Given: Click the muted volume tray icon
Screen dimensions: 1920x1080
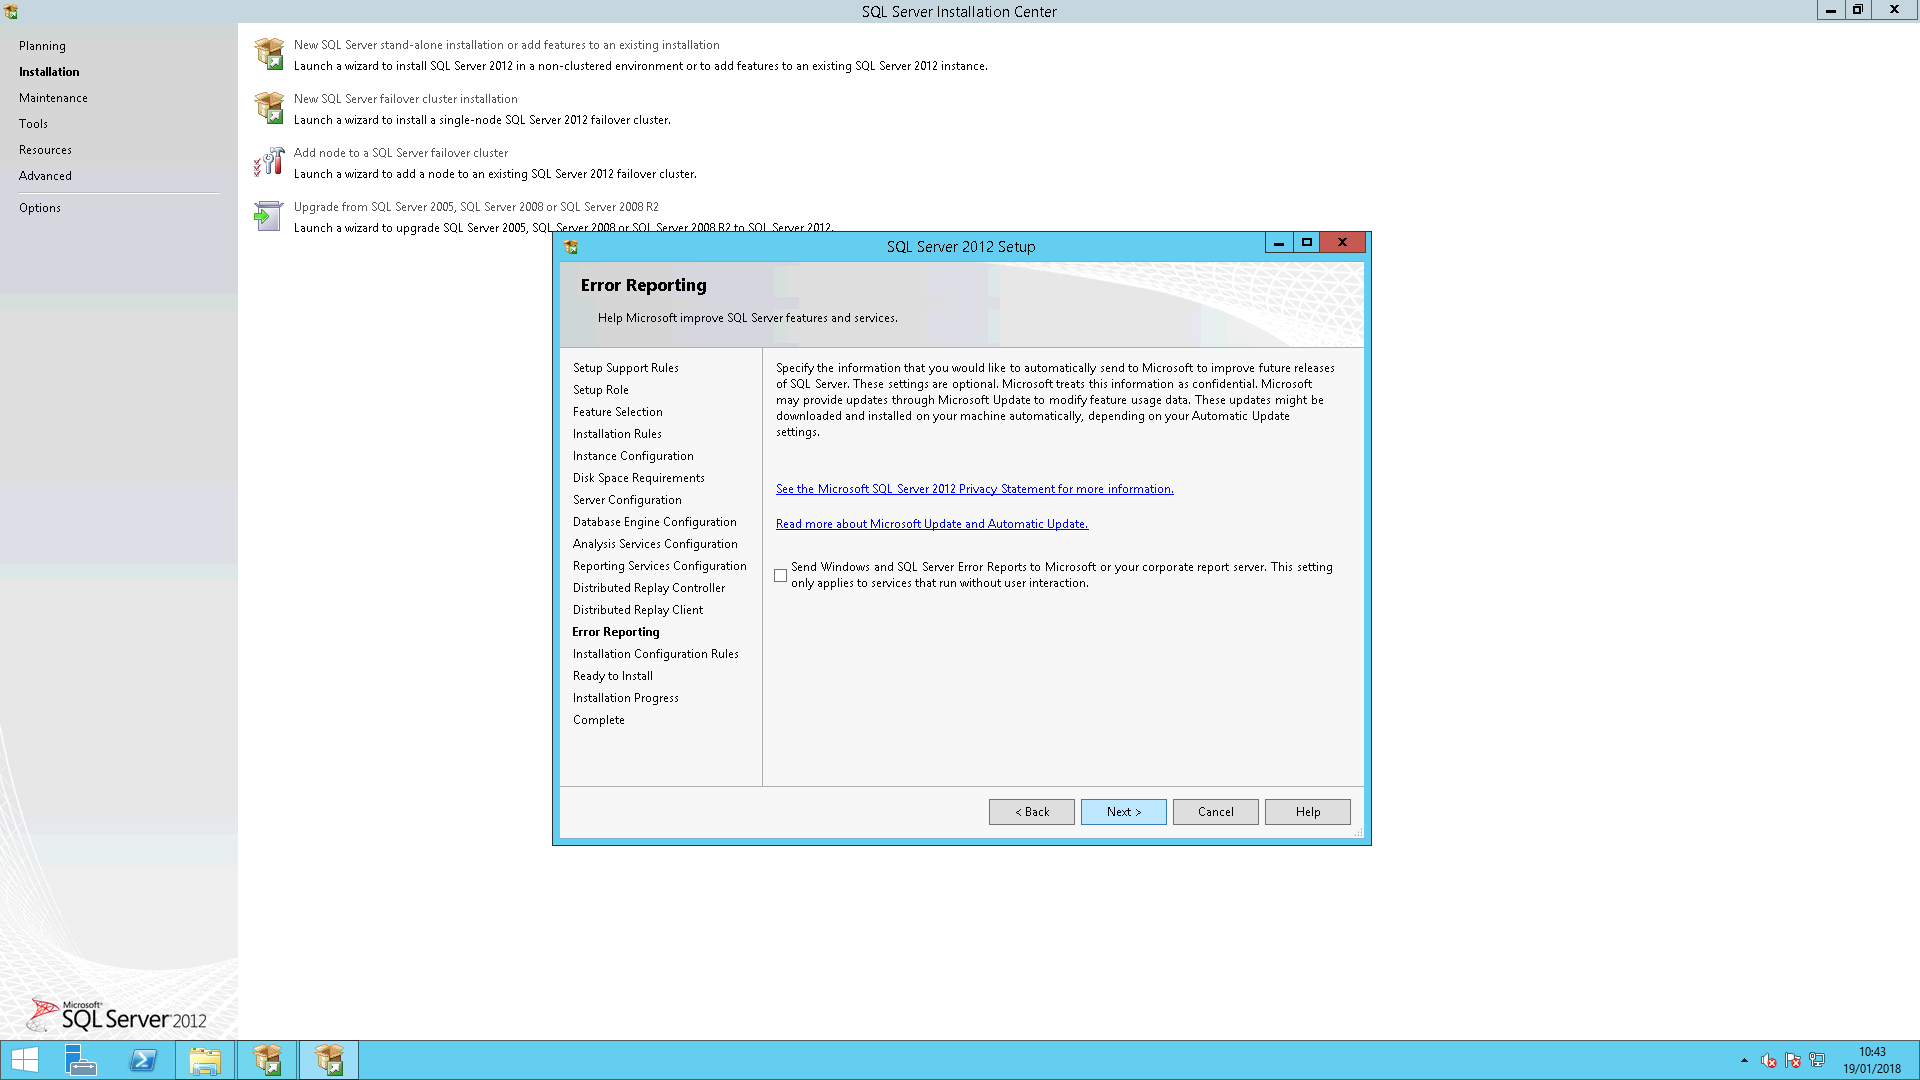Looking at the screenshot, I should pos(1769,1060).
